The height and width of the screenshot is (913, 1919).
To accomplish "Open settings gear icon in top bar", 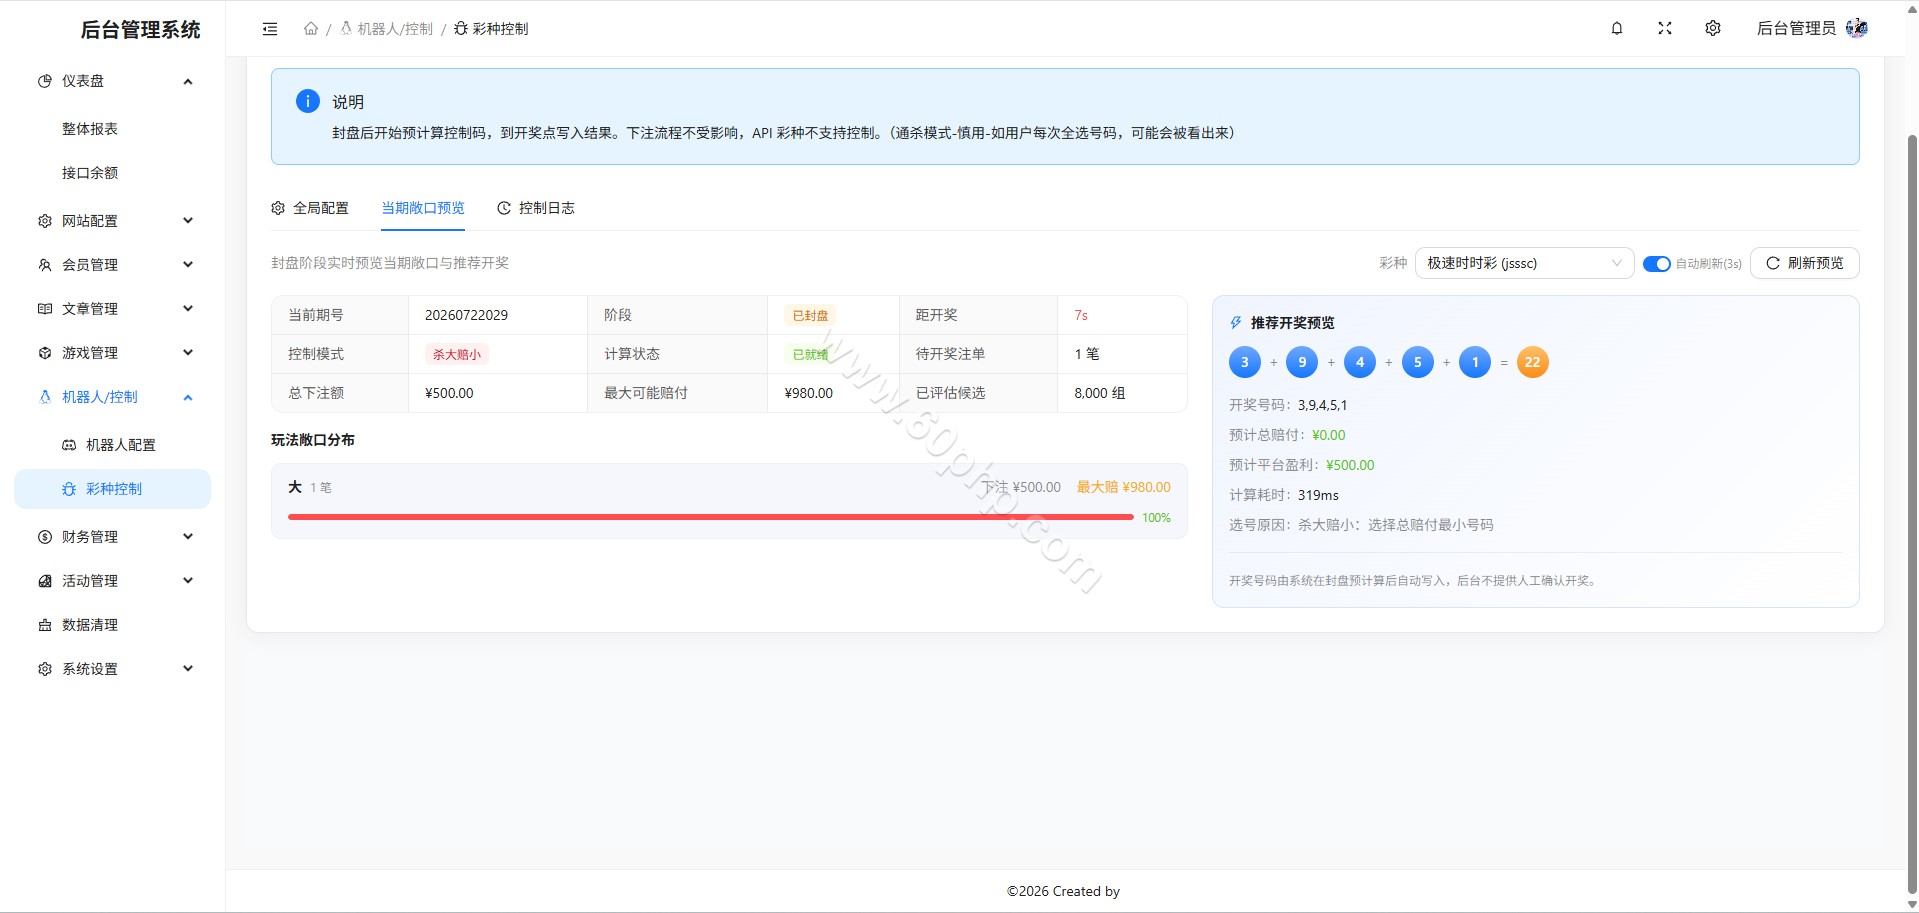I will (1713, 28).
